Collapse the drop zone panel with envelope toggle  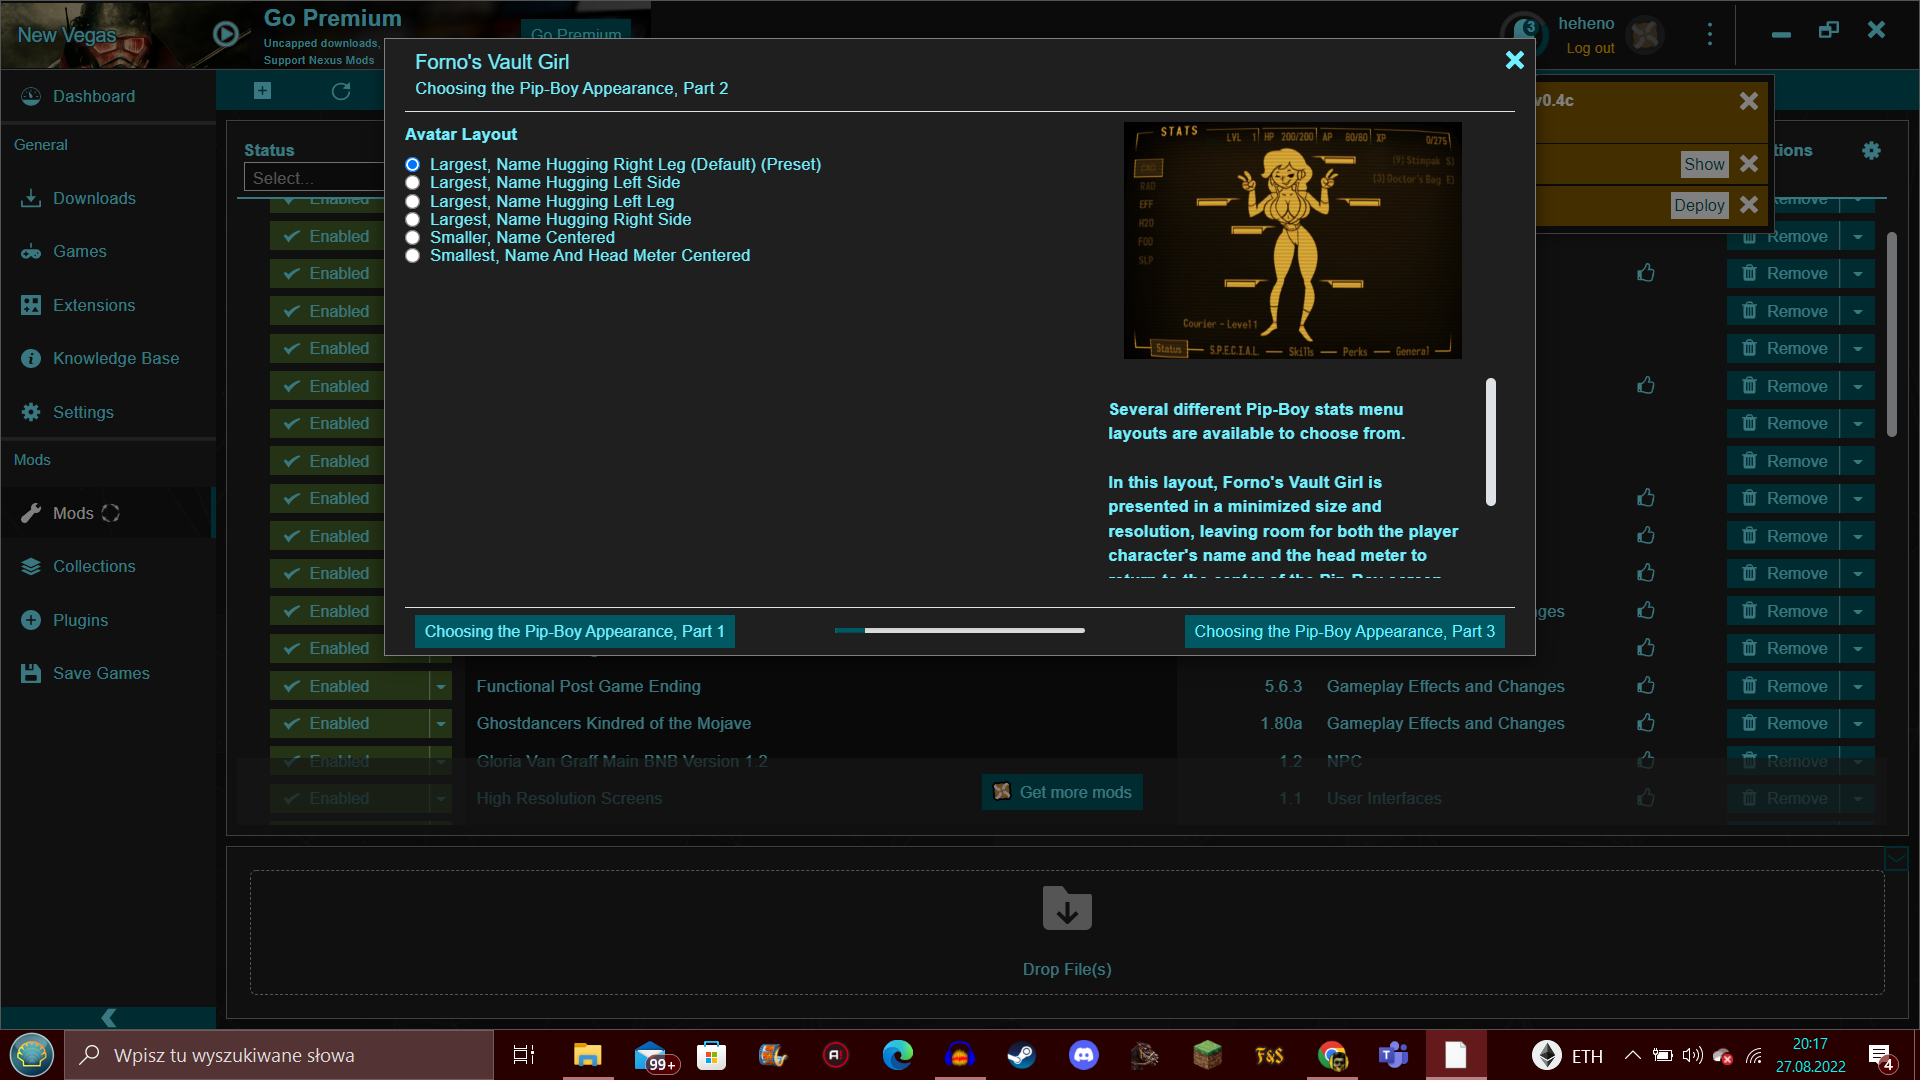(1896, 858)
